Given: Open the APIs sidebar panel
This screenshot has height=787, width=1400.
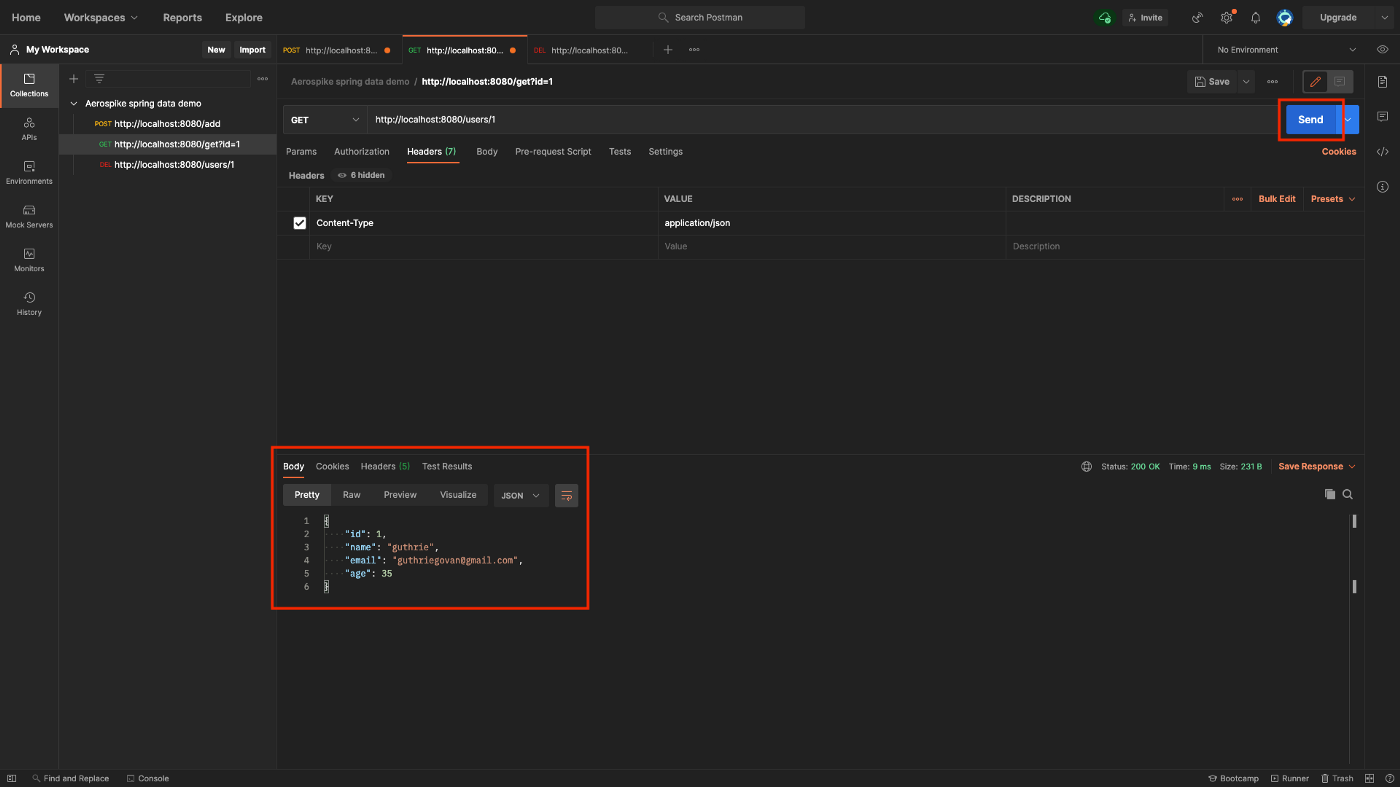Looking at the screenshot, I should click(29, 128).
